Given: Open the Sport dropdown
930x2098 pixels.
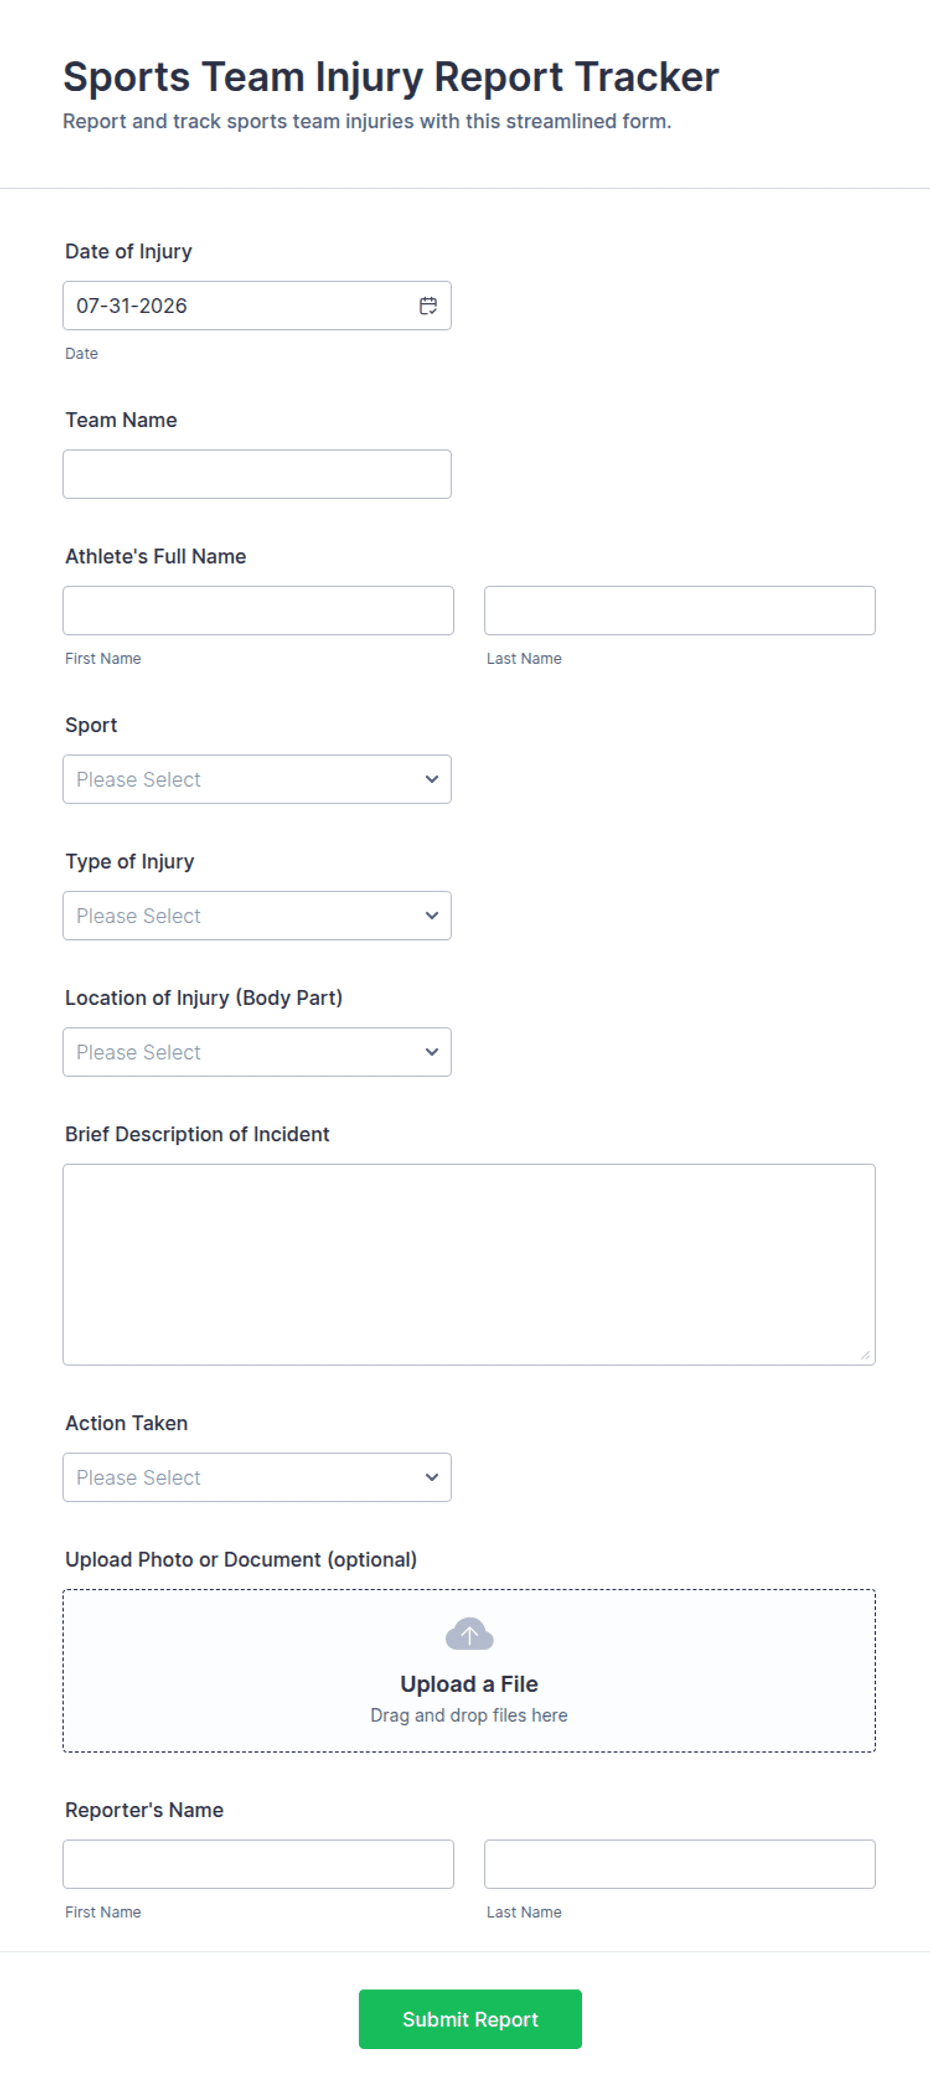Looking at the screenshot, I should click(257, 779).
